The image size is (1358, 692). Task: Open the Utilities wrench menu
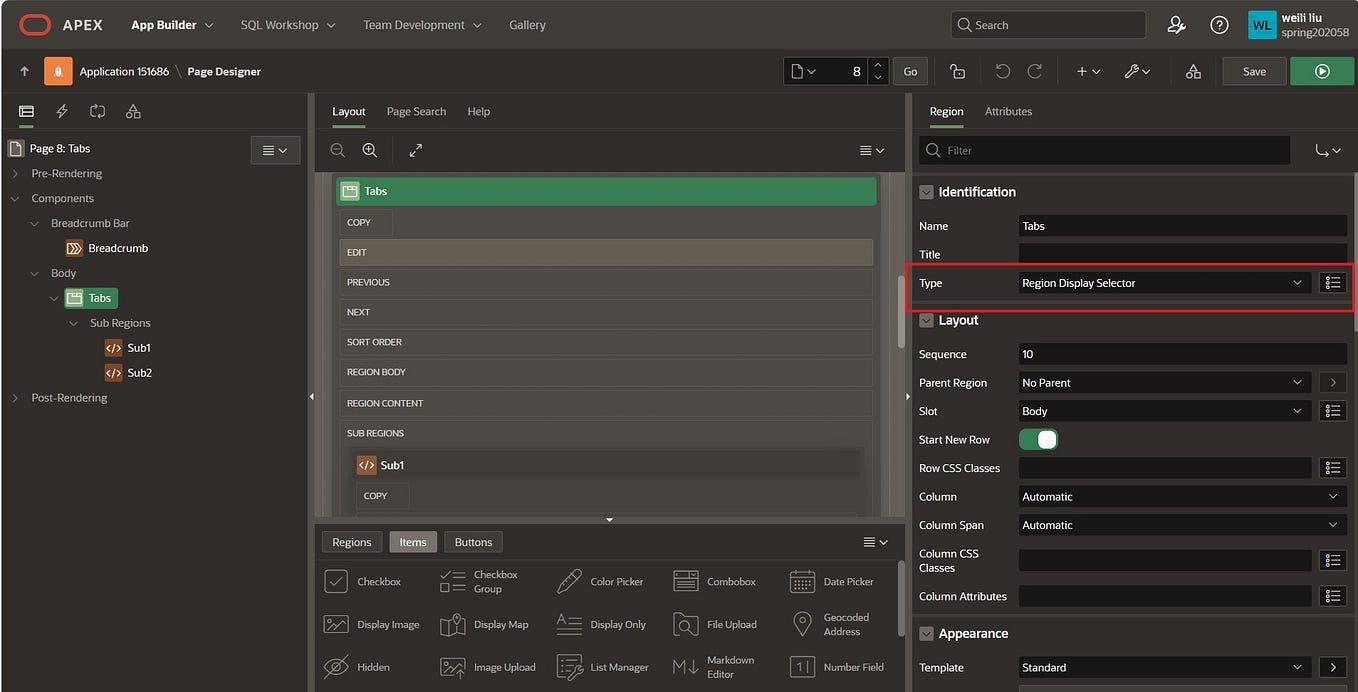click(x=1136, y=71)
